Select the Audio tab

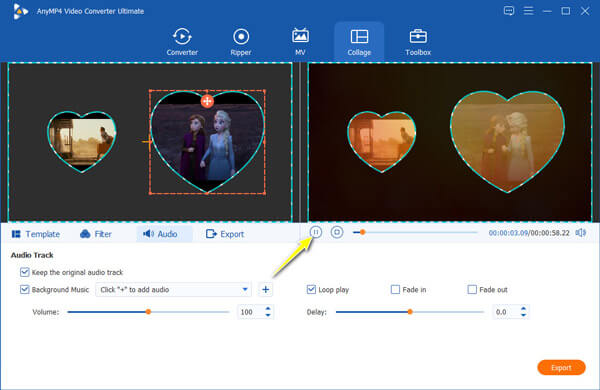(164, 234)
